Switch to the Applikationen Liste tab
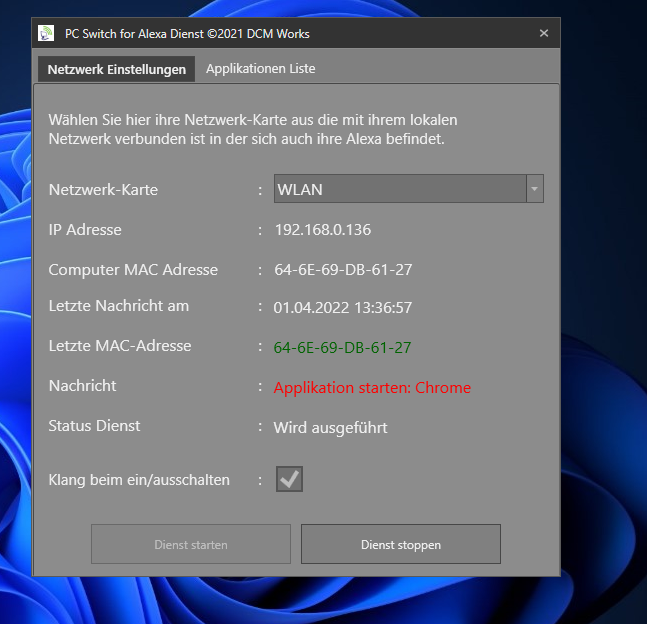The image size is (647, 624). (260, 69)
